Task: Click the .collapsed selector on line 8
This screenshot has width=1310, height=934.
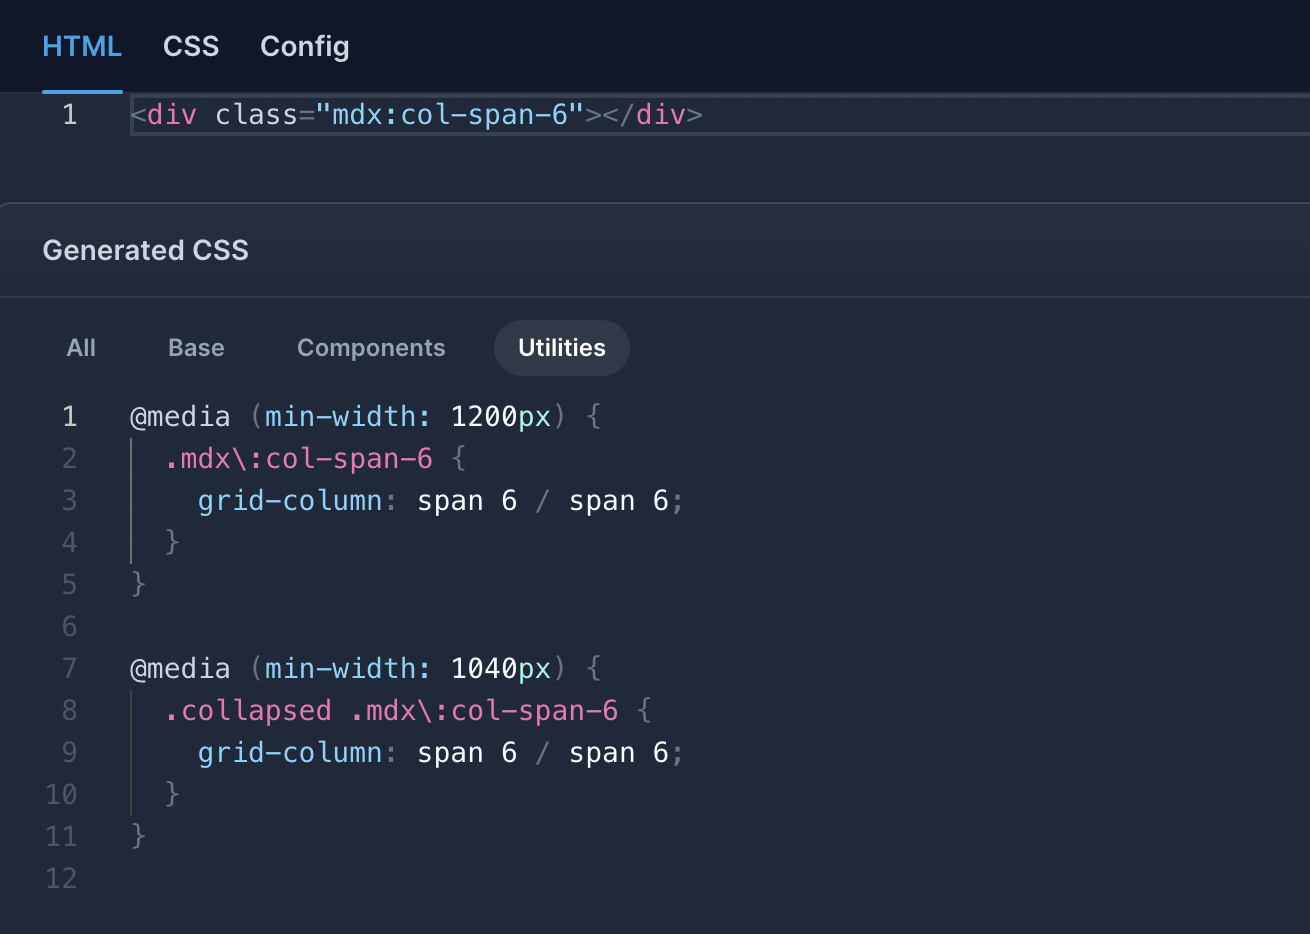Action: [248, 710]
